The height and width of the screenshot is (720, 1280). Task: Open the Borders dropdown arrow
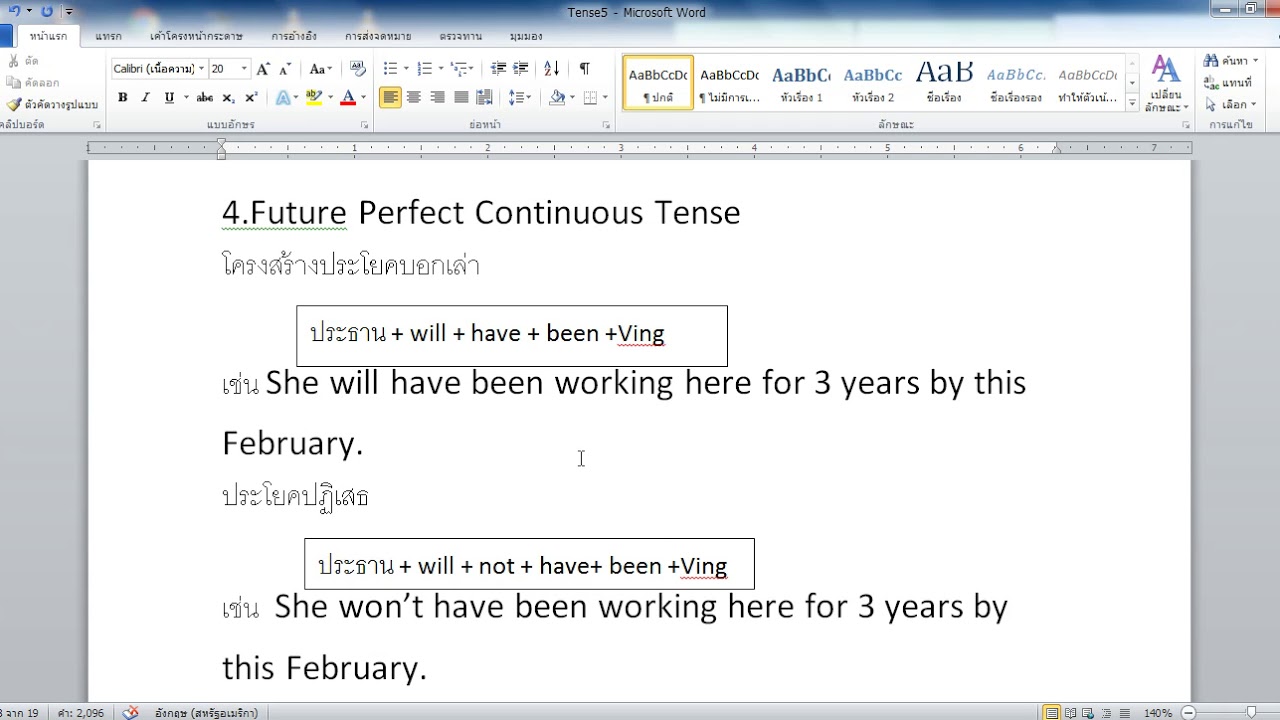606,97
